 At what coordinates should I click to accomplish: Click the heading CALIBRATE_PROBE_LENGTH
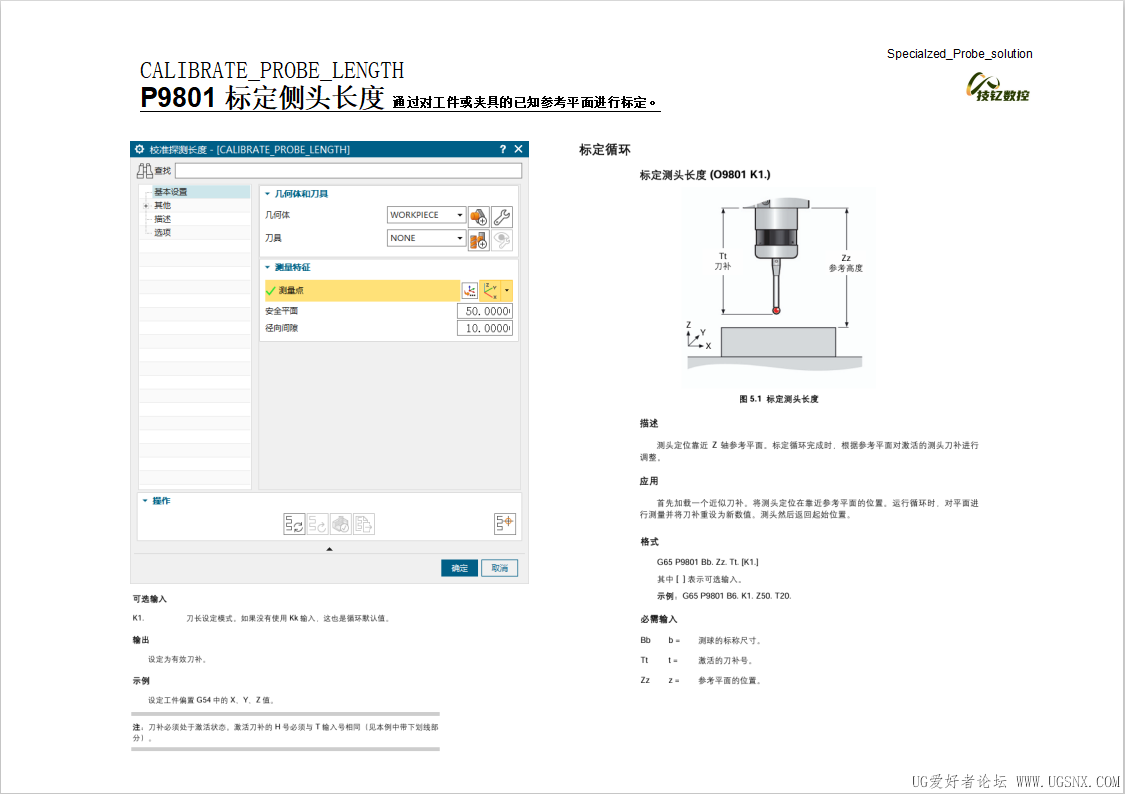point(272,70)
